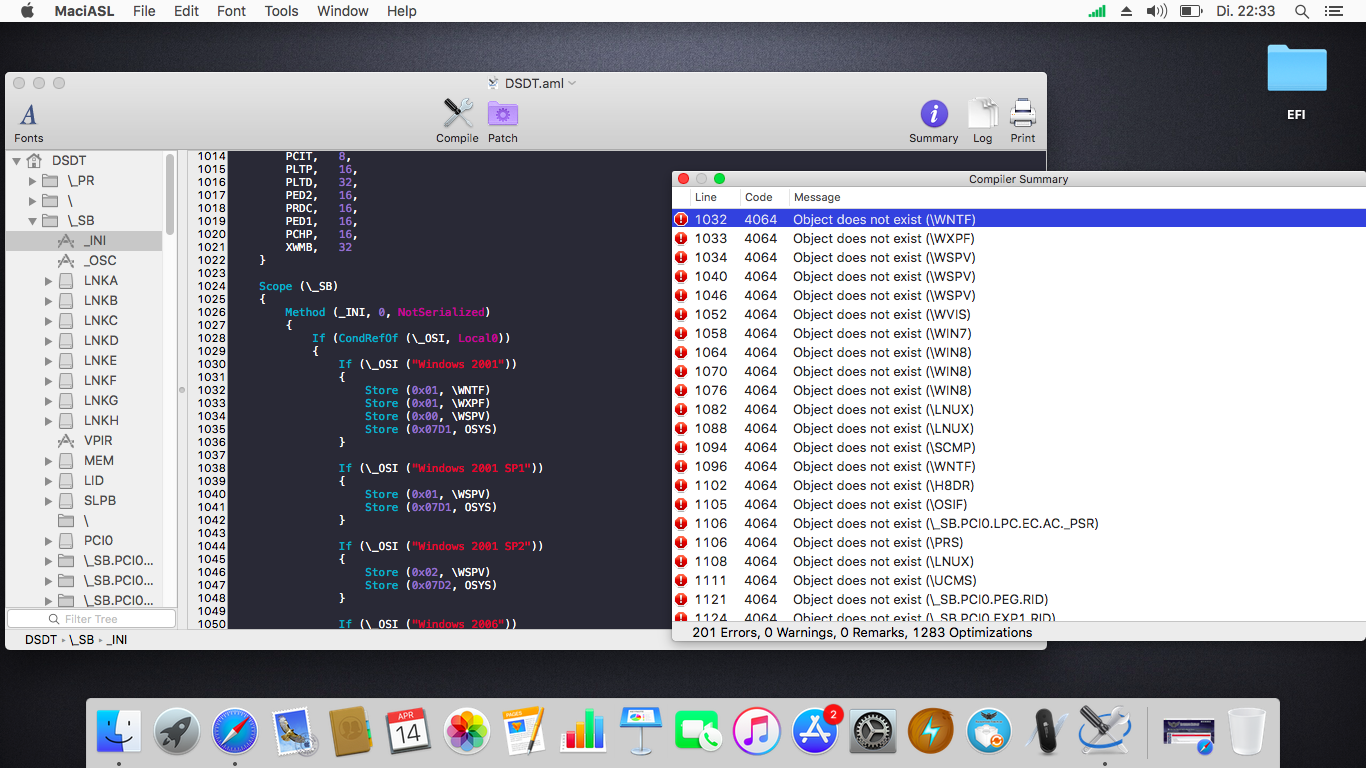The height and width of the screenshot is (768, 1366).
Task: Click the Message column header
Action: coord(816,197)
